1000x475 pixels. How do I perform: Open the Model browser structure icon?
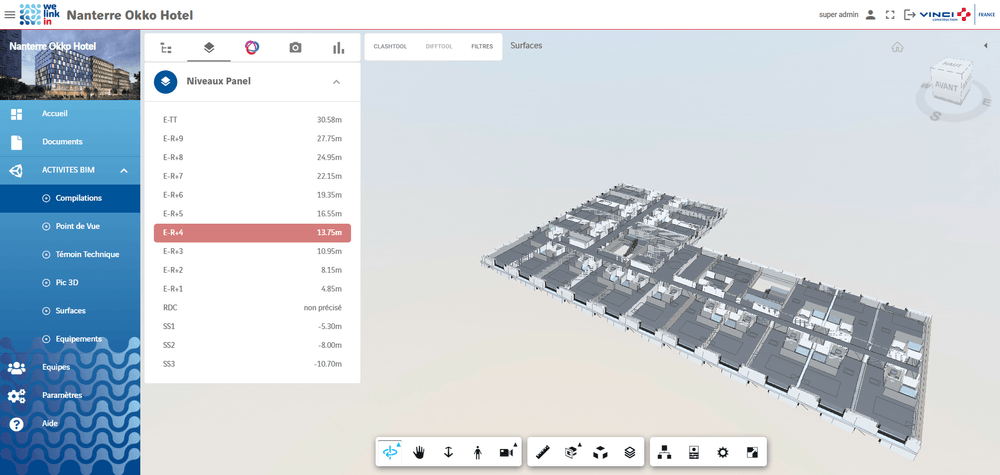point(665,452)
